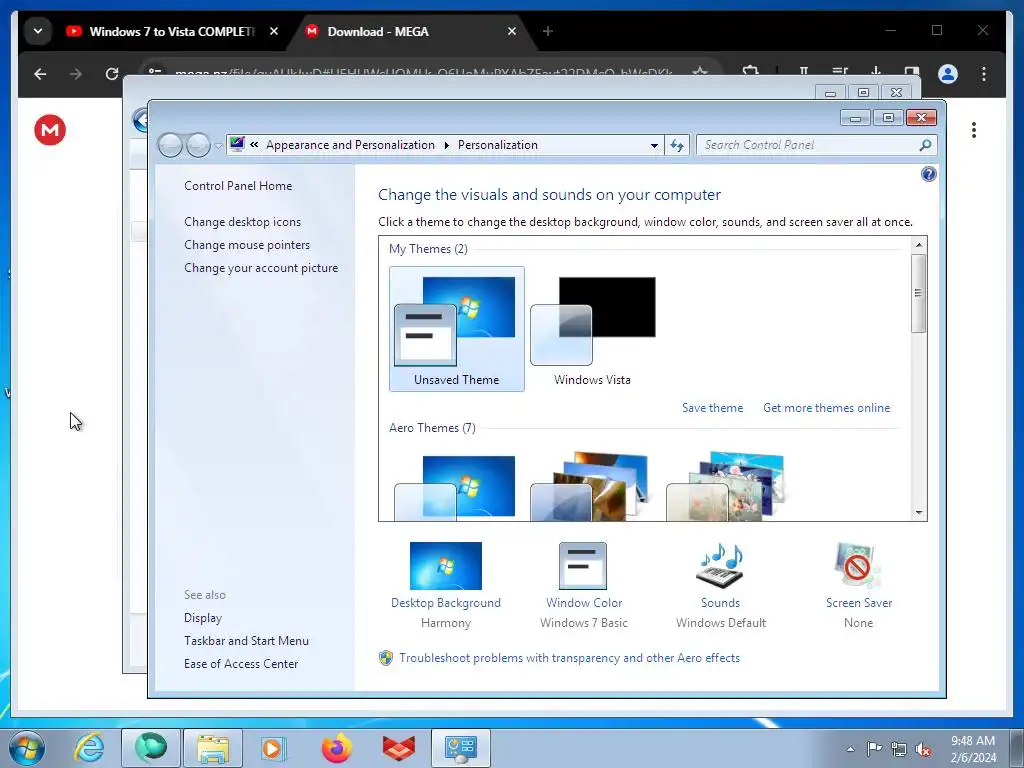Click the theme list scroll up arrow
The height and width of the screenshot is (768, 1024).
tap(919, 245)
